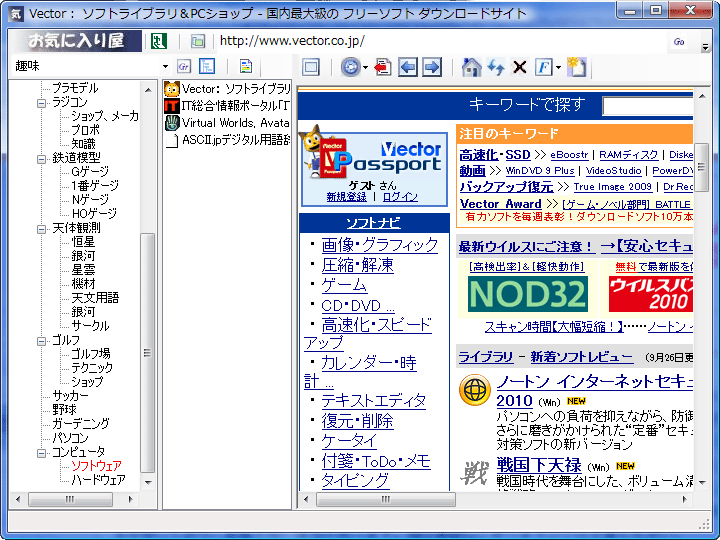
Task: Select the ガーデニング tree item
Action: pyautogui.click(x=81, y=423)
